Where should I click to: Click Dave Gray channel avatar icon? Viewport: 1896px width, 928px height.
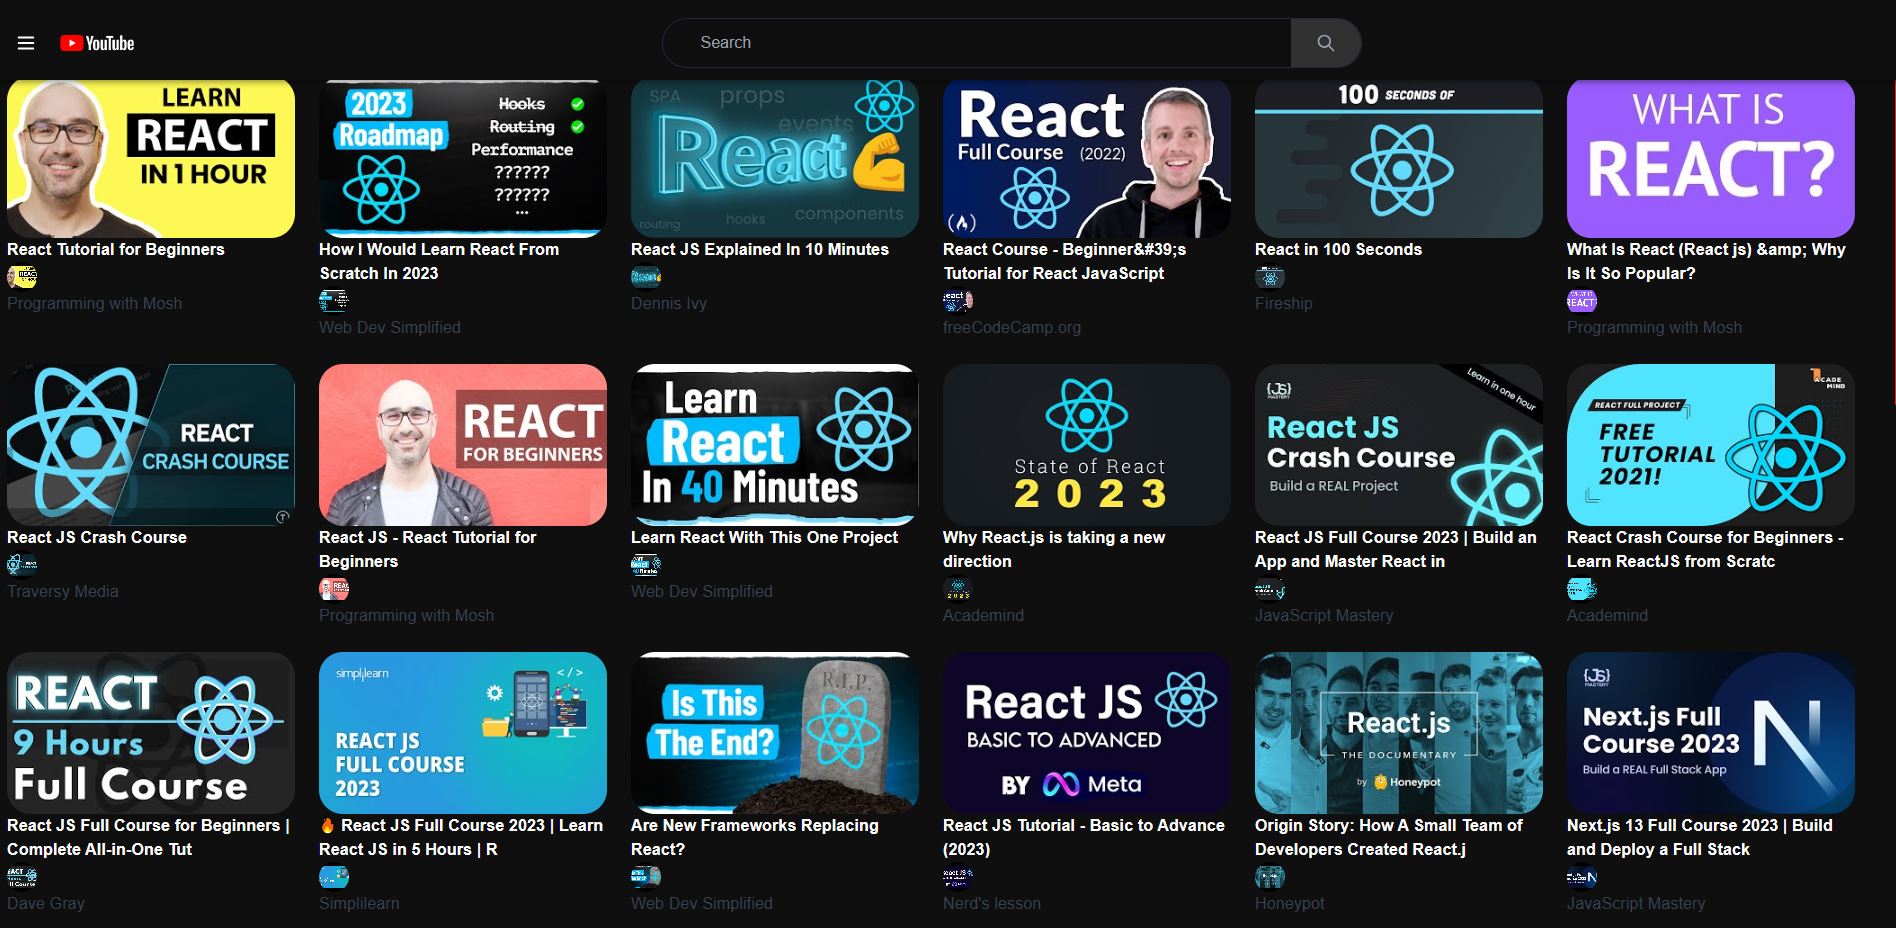(22, 877)
